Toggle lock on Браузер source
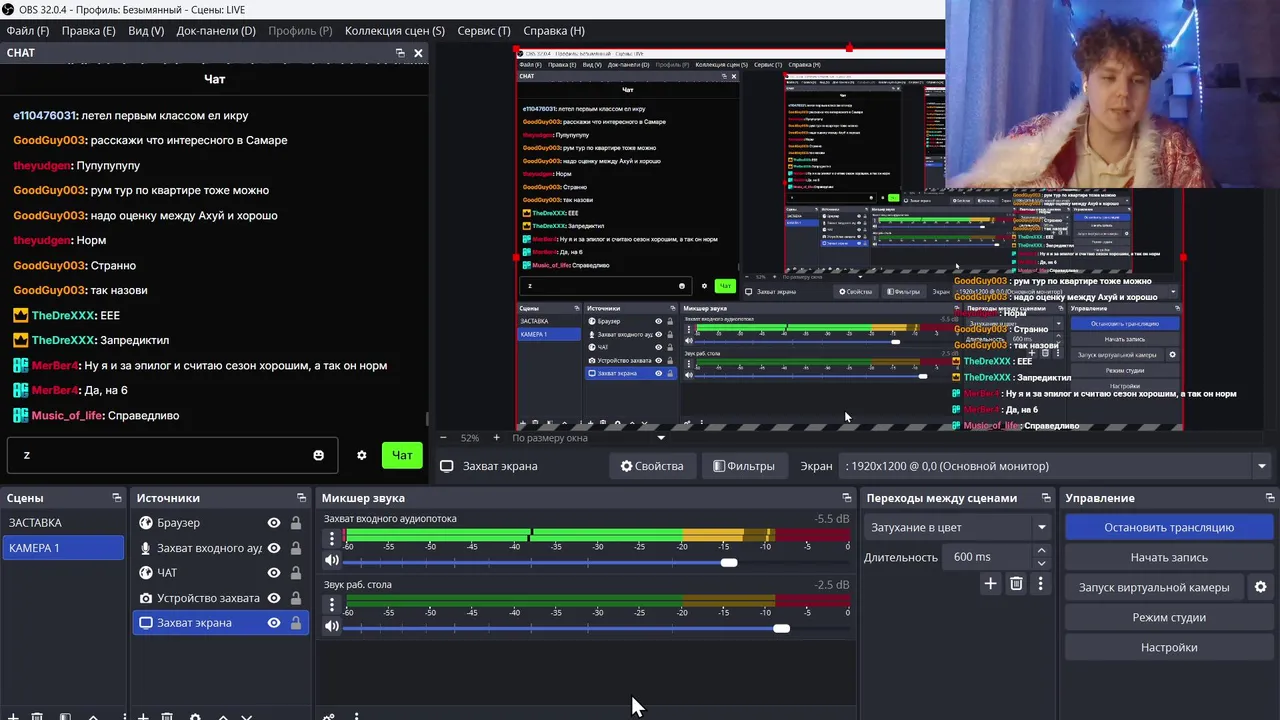 point(296,523)
